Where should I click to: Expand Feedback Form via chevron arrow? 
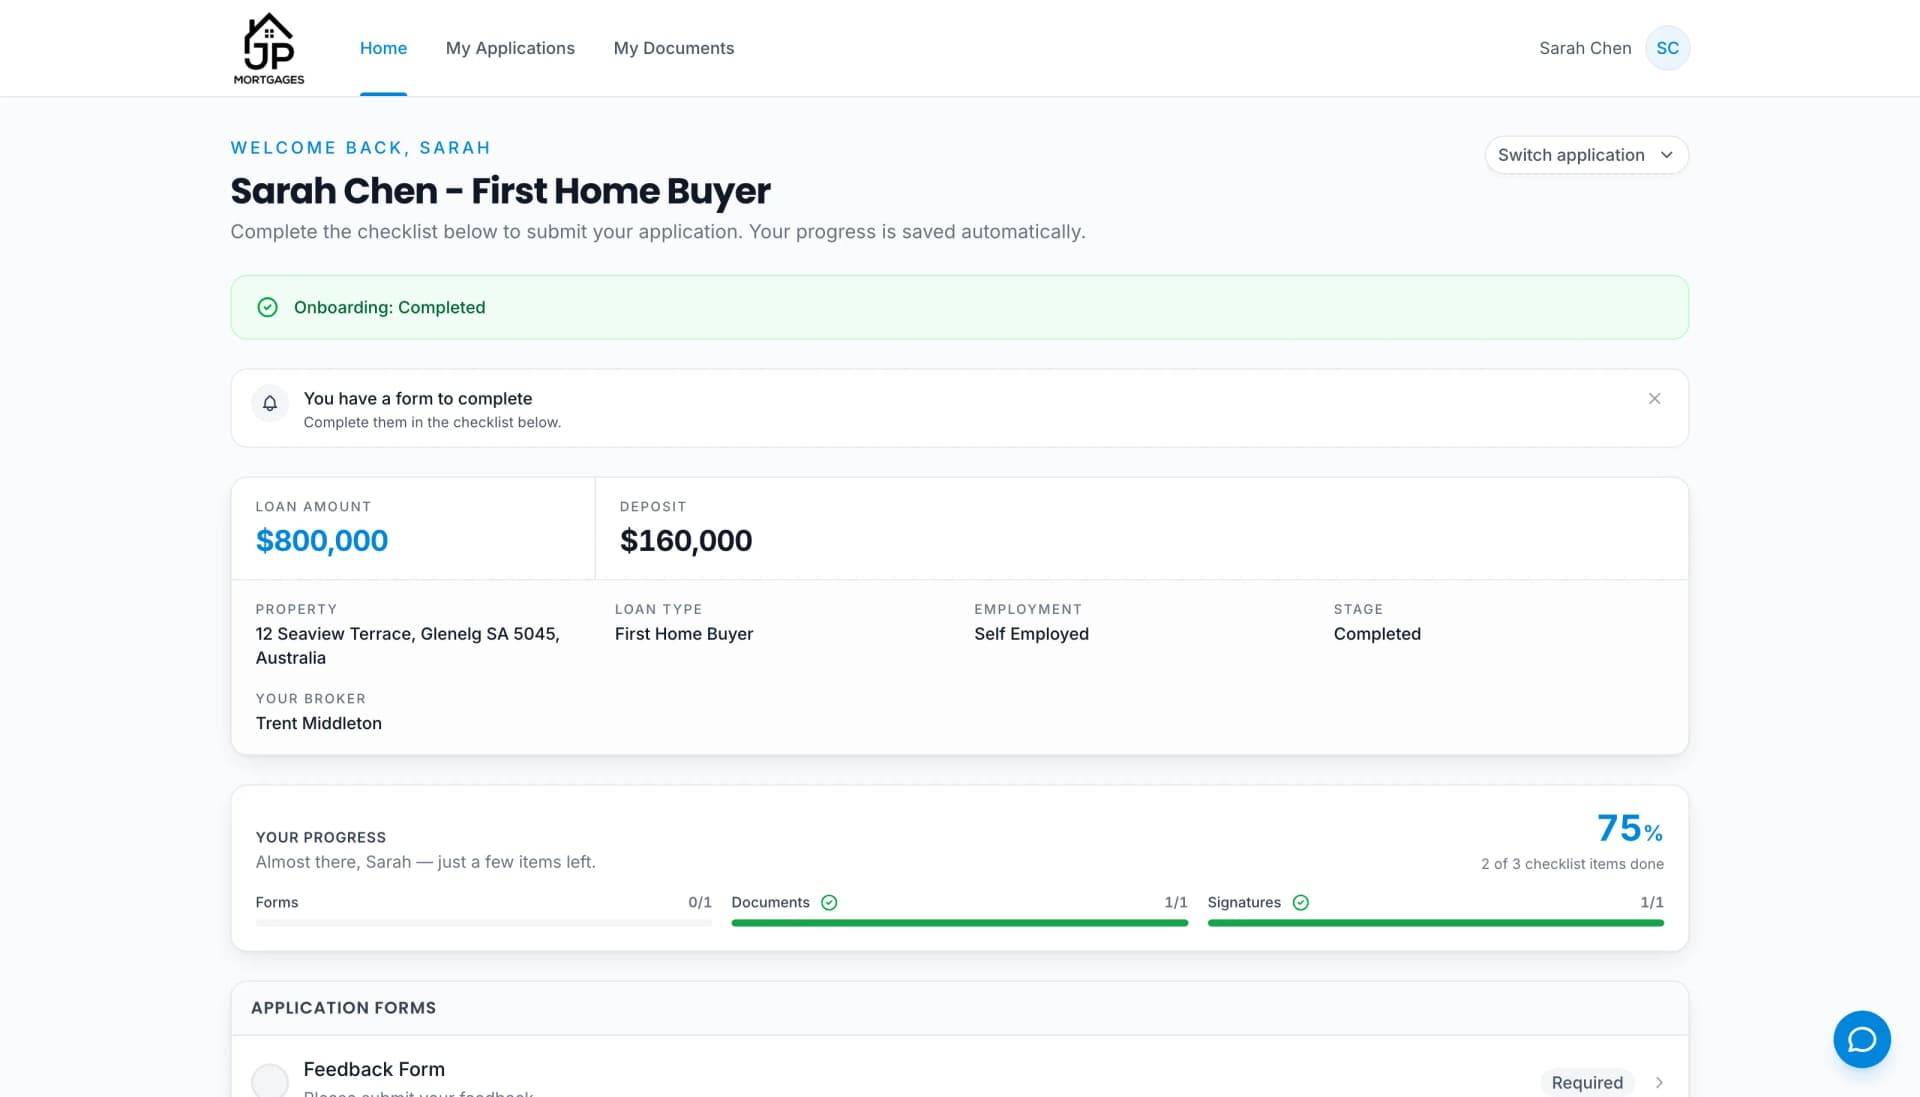[1659, 1082]
